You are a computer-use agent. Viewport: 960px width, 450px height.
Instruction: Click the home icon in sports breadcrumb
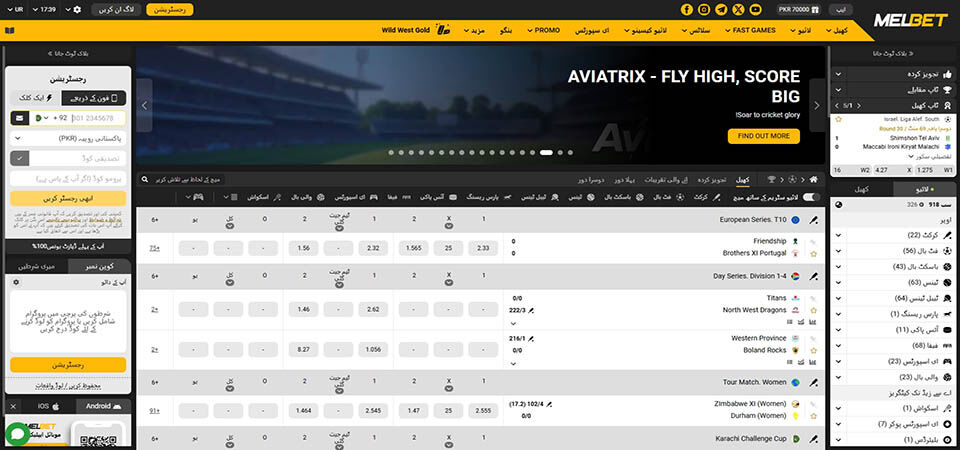coord(813,179)
